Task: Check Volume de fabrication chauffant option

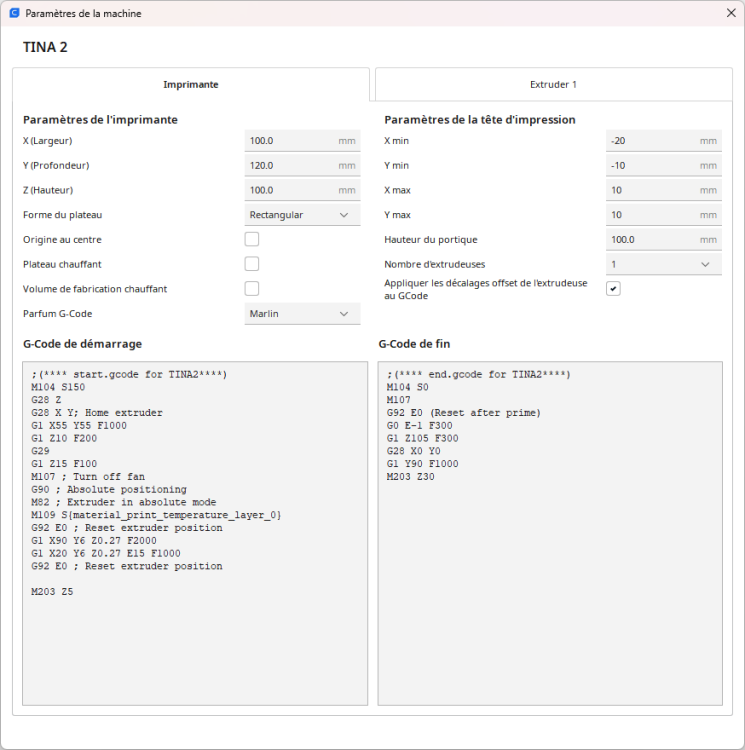Action: 252,289
